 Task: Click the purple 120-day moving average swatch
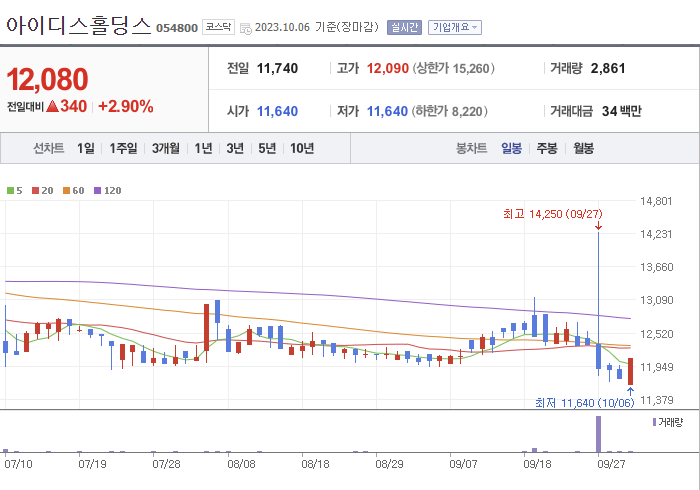point(97,191)
